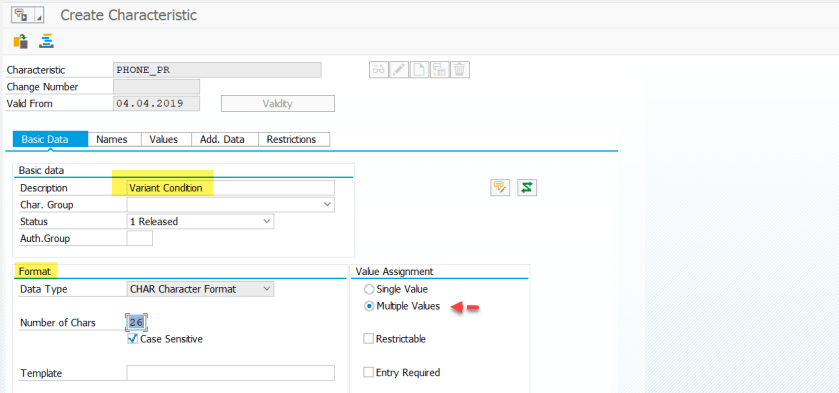839x393 pixels.
Task: Click the Delete trash can icon
Action: 460,70
